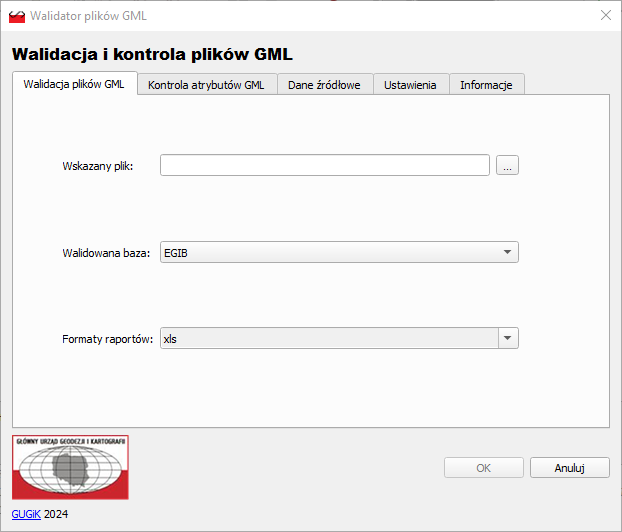Click the Formaty raportów xls field
Screen dimensions: 622x532
(328, 339)
